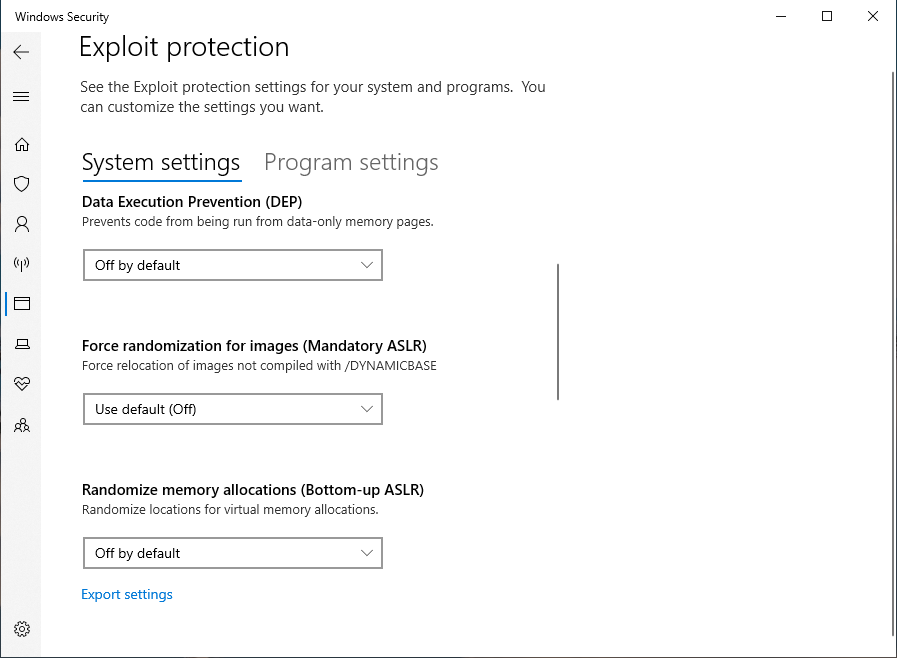Open Firewall & network protection icon
This screenshot has height=658, width=897.
click(21, 264)
